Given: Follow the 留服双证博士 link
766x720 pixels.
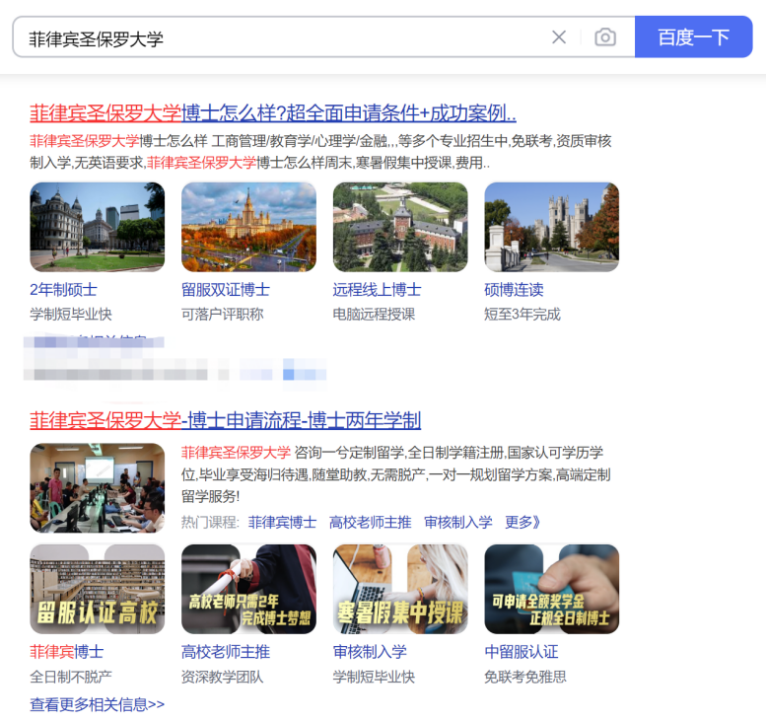Looking at the screenshot, I should pos(225,290).
